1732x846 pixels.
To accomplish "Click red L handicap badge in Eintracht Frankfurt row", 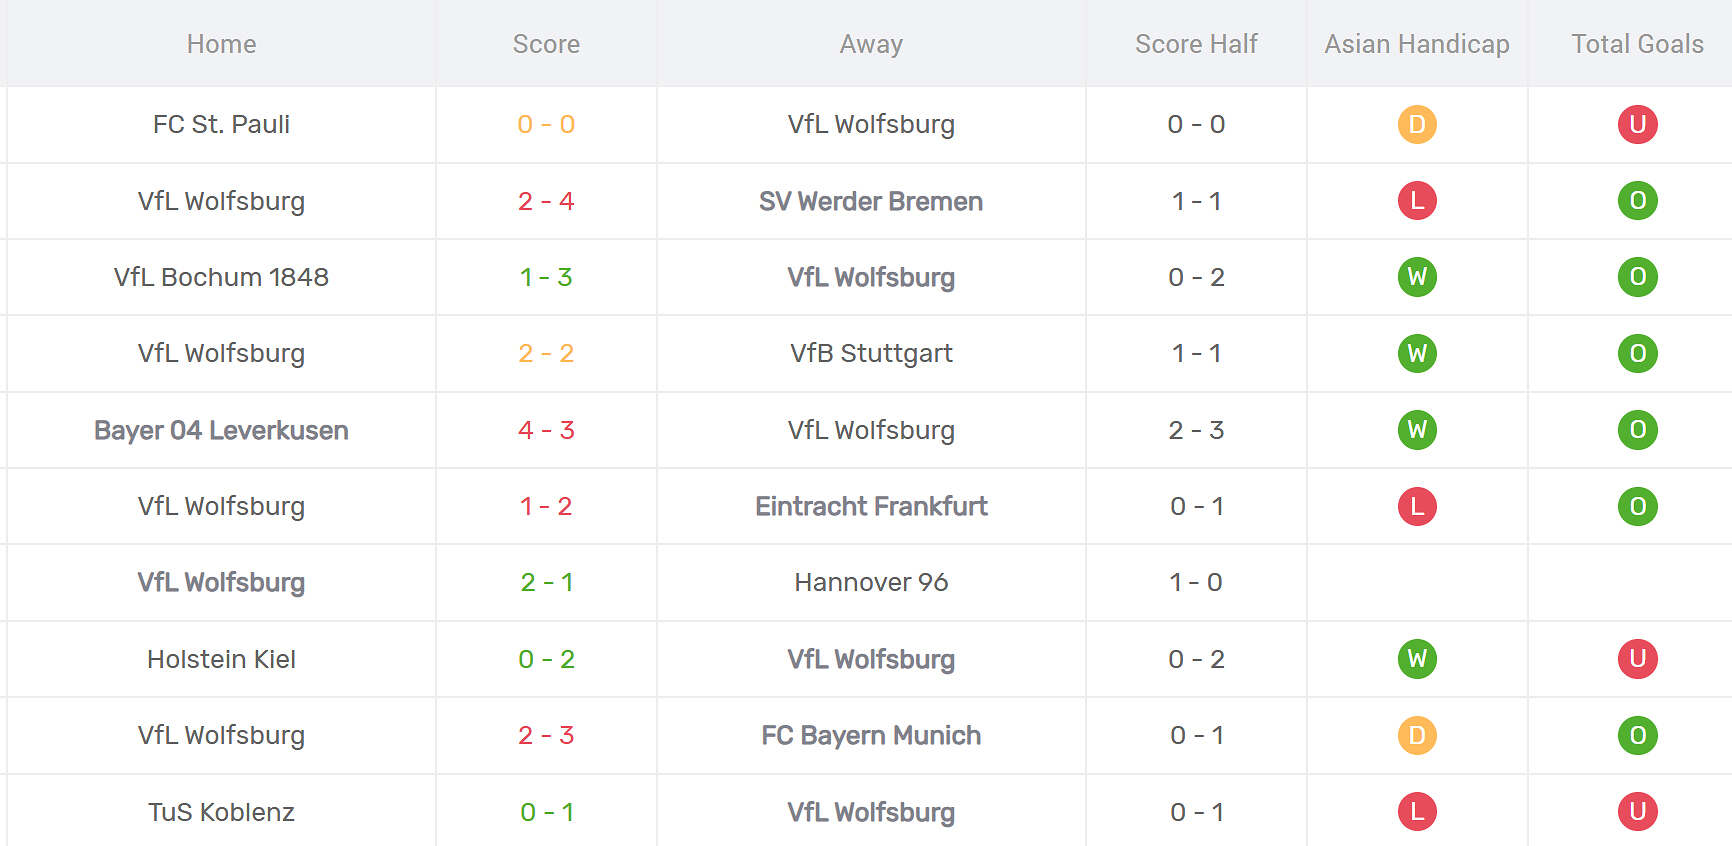I will (x=1417, y=506).
